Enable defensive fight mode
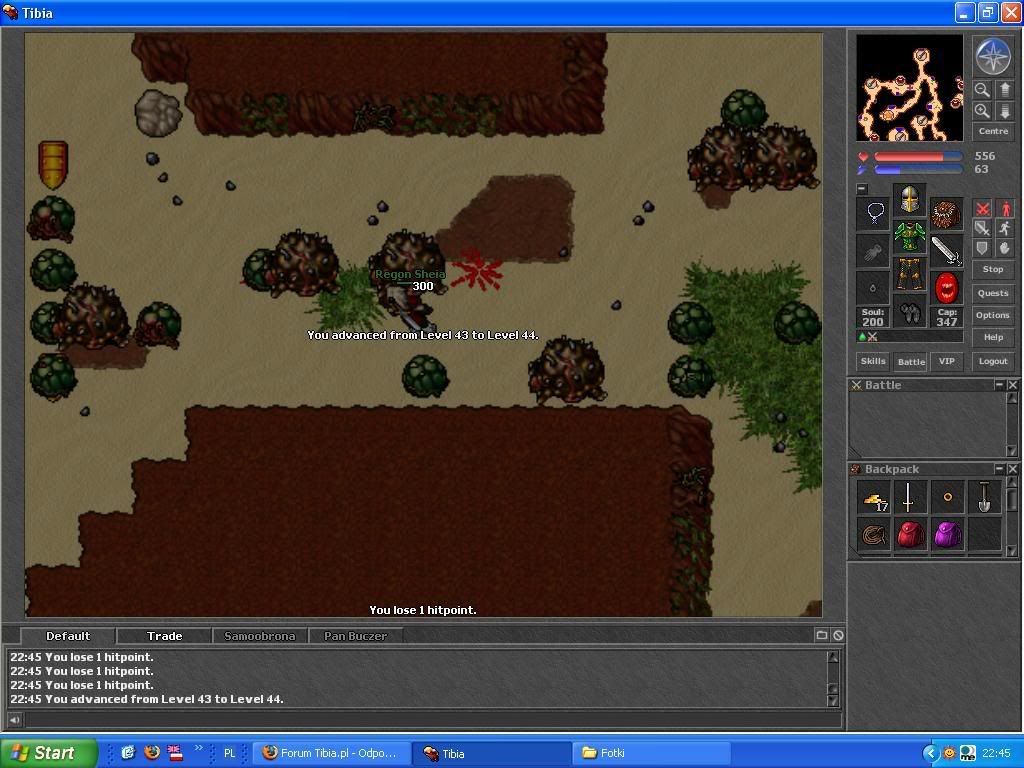This screenshot has height=768, width=1024. [x=982, y=248]
